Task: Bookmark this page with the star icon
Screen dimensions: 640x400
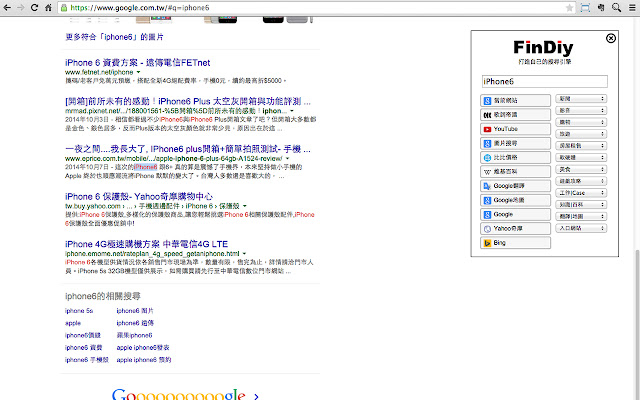Action: point(569,8)
